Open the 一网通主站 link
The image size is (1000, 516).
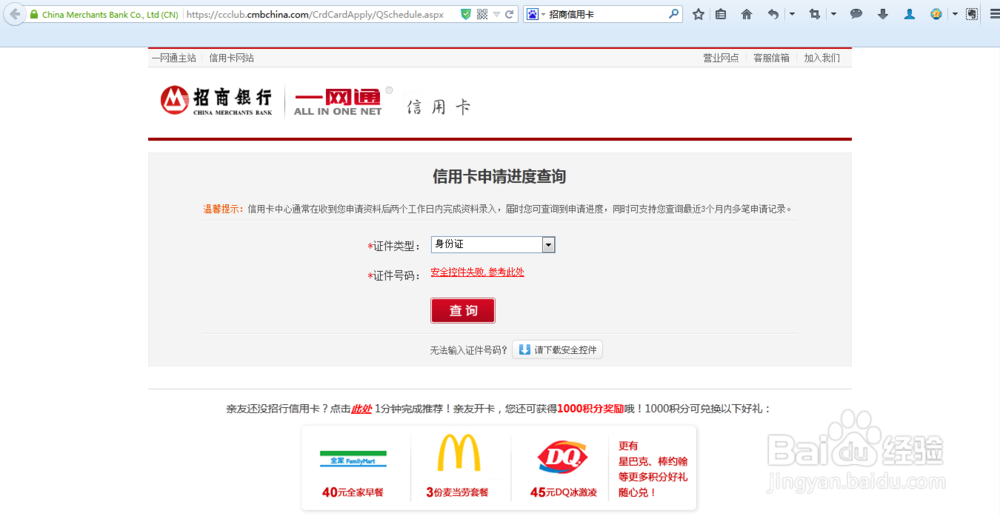pyautogui.click(x=173, y=58)
